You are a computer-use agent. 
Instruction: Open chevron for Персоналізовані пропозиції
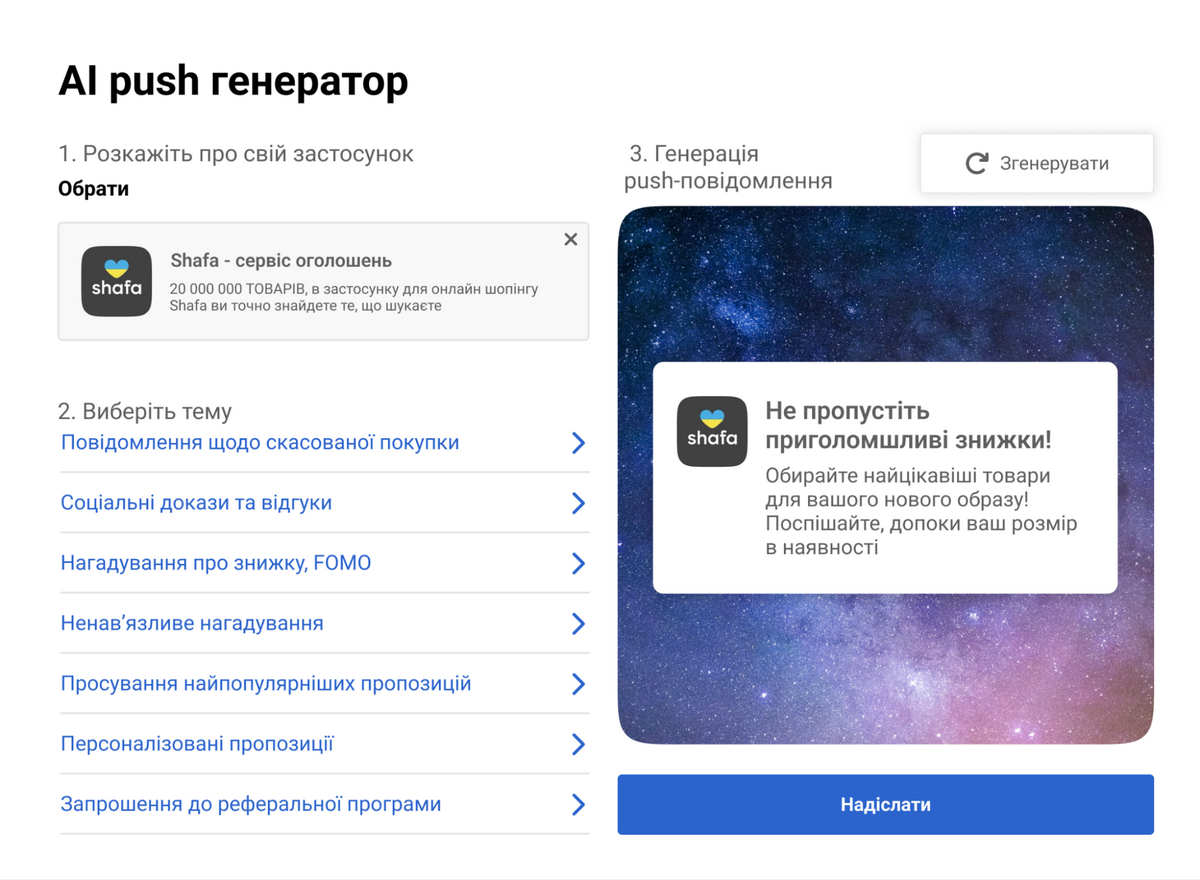point(578,744)
